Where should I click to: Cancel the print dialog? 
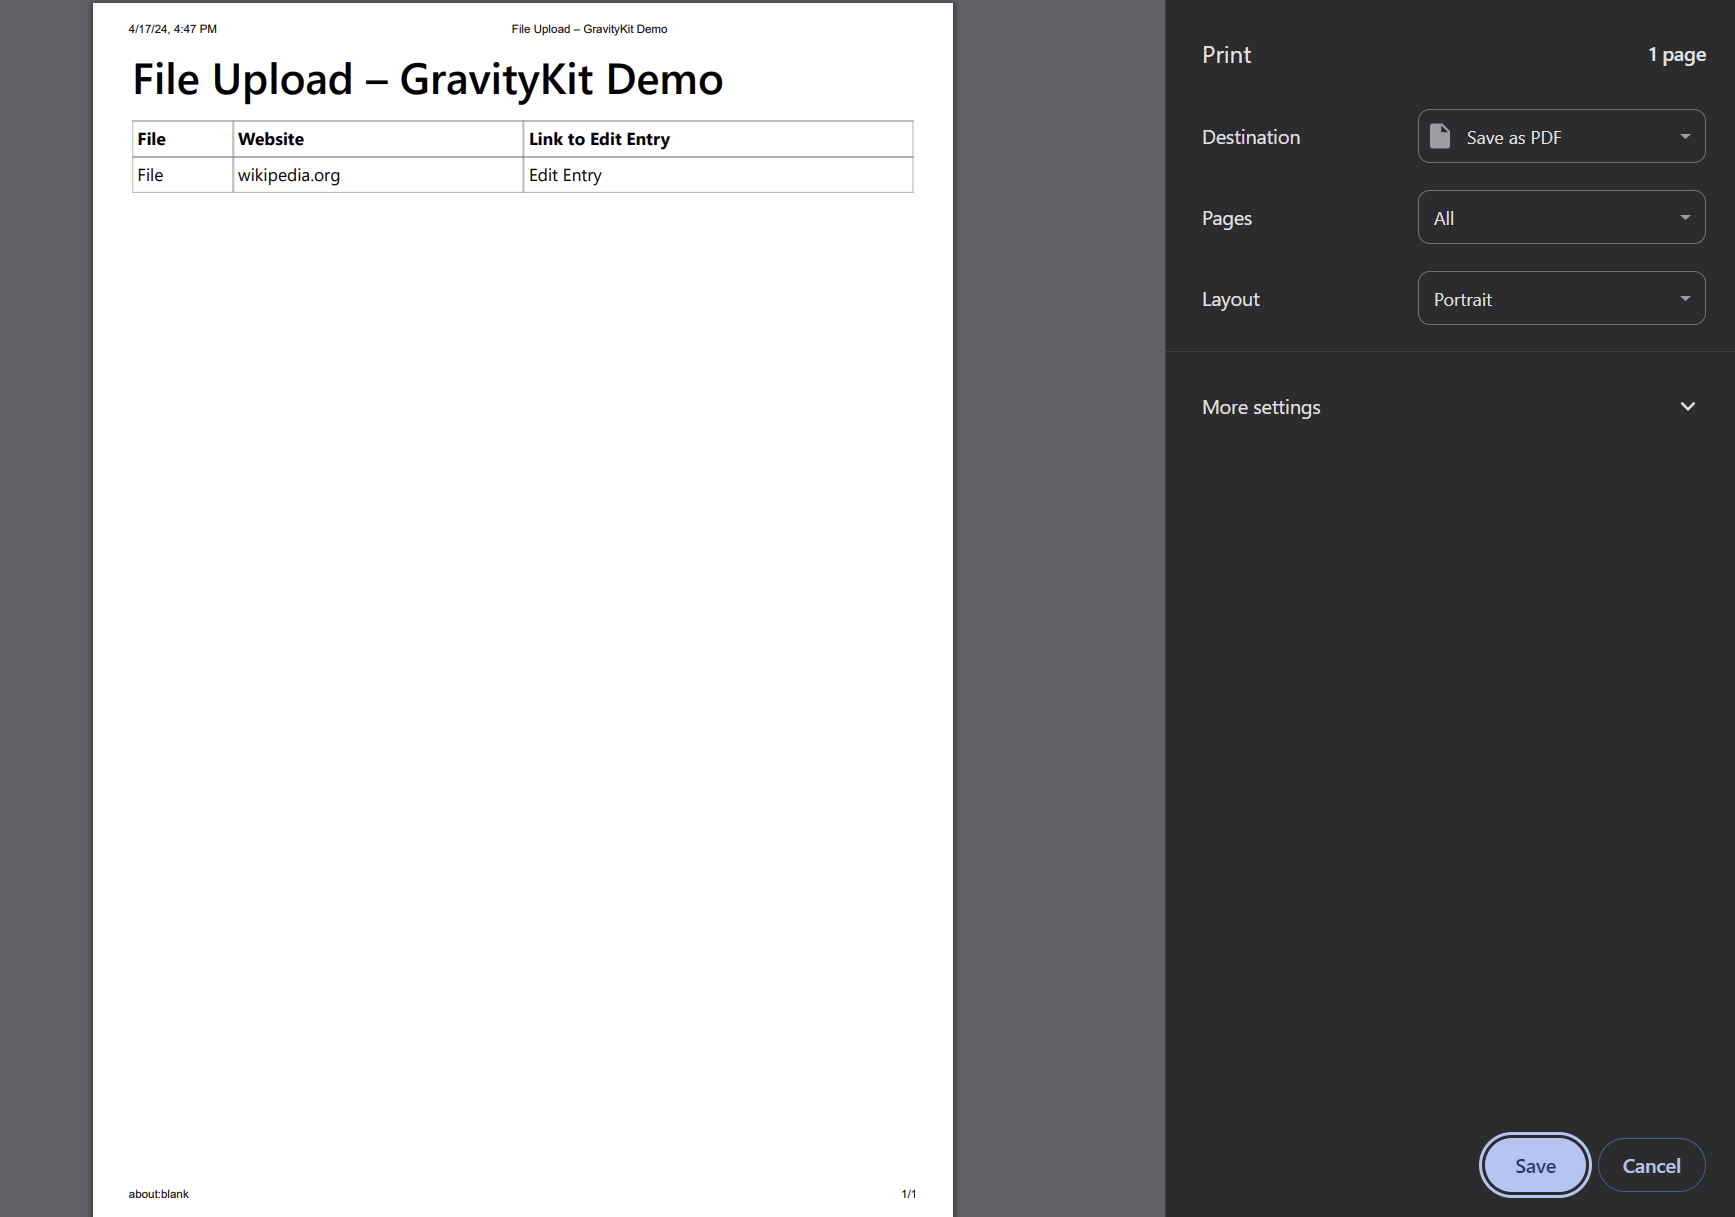(x=1650, y=1165)
